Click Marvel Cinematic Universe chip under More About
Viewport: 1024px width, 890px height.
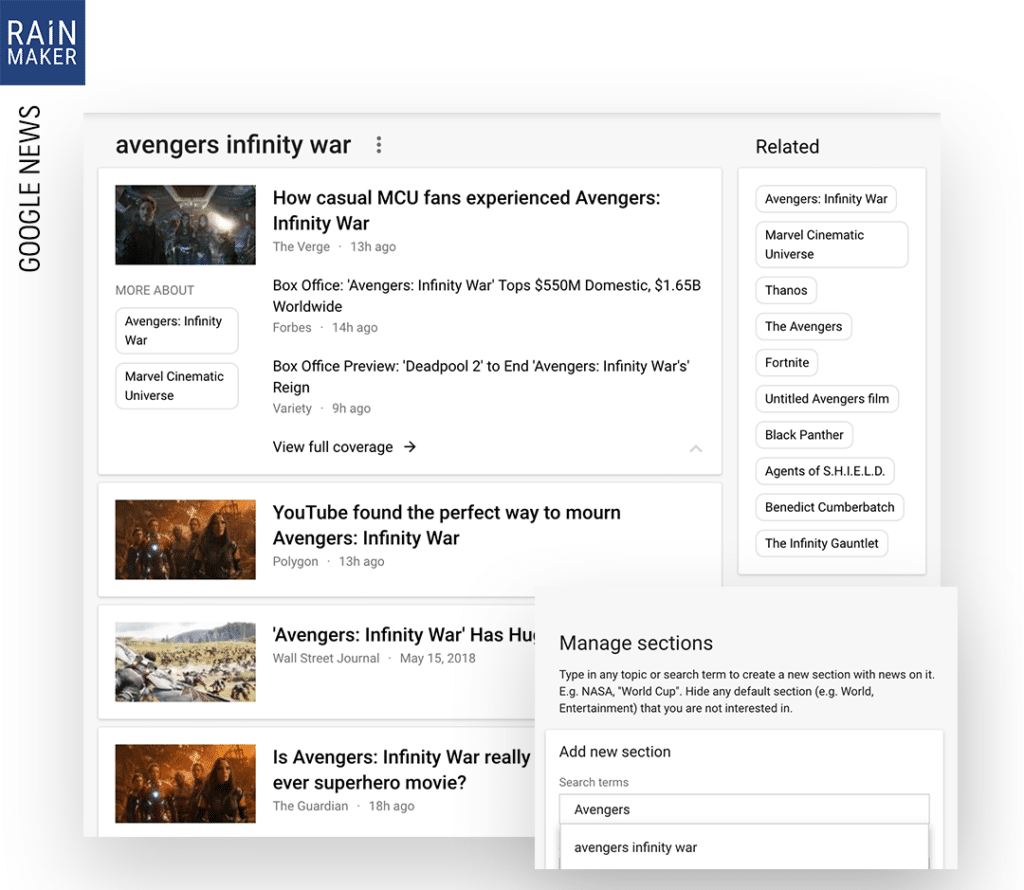[x=176, y=386]
